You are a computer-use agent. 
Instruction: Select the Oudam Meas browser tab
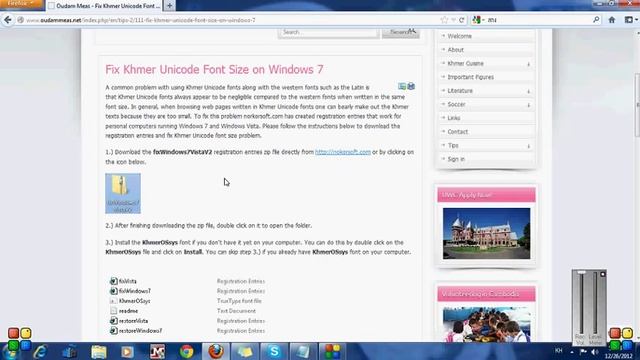pos(104,6)
